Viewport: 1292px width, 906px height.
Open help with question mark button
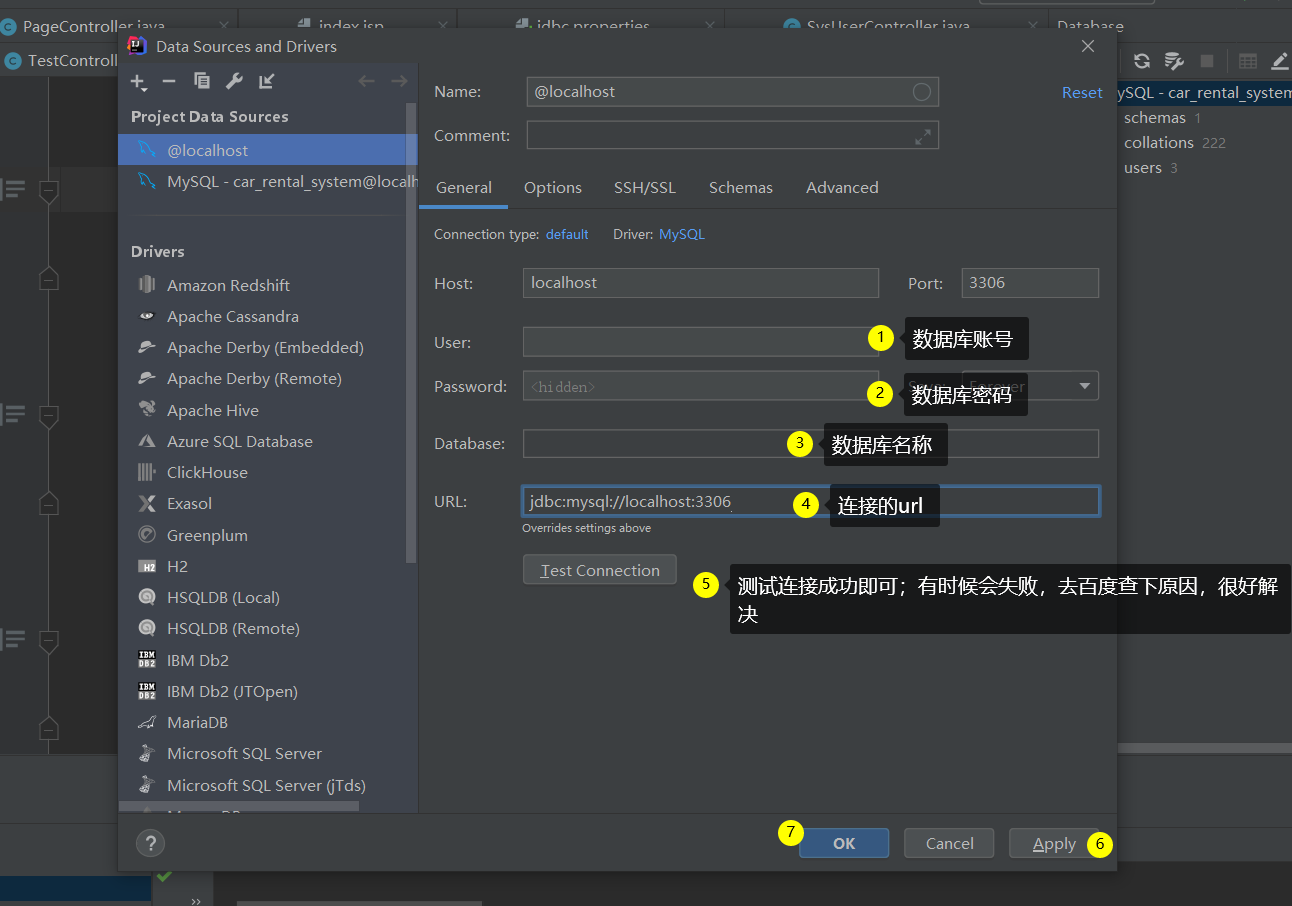(x=150, y=843)
